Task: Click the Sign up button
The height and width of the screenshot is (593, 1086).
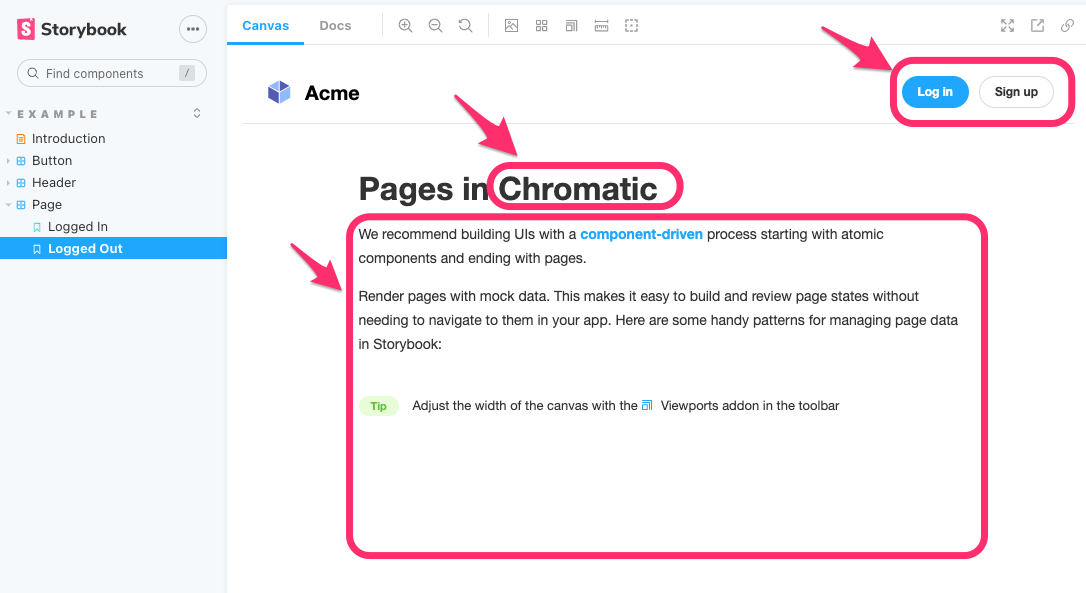Action: 1016,92
